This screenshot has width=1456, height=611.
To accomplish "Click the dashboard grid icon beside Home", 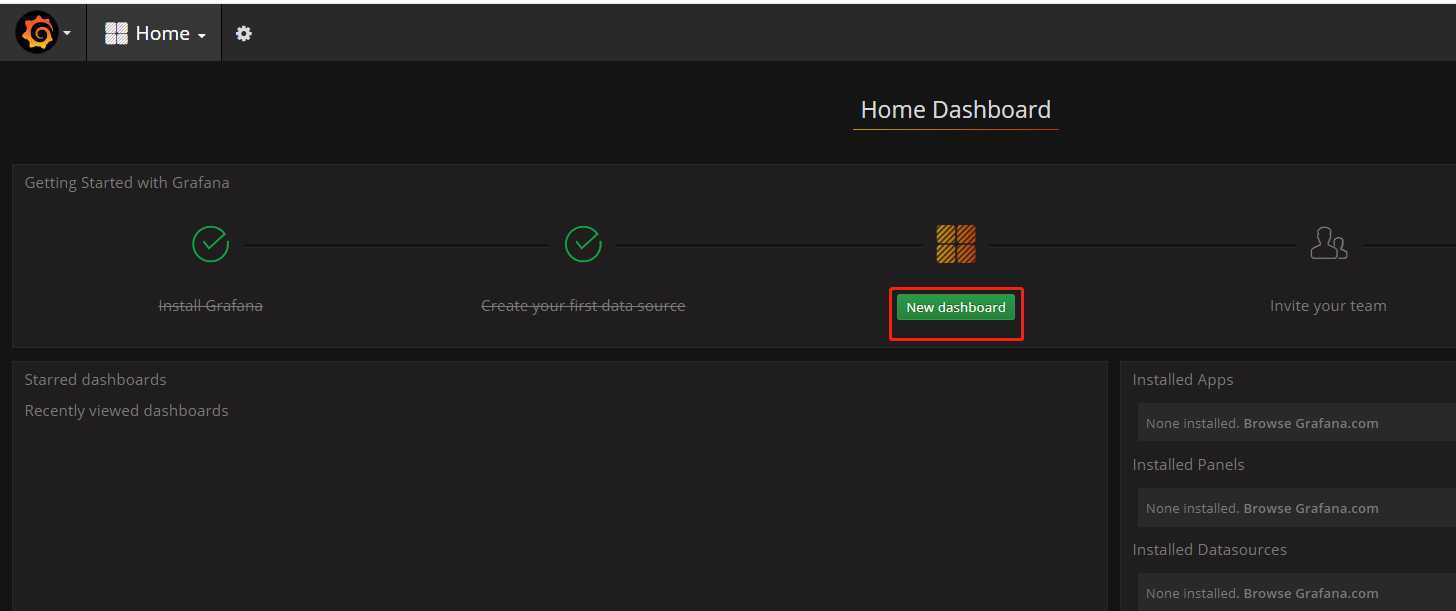I will [x=117, y=34].
